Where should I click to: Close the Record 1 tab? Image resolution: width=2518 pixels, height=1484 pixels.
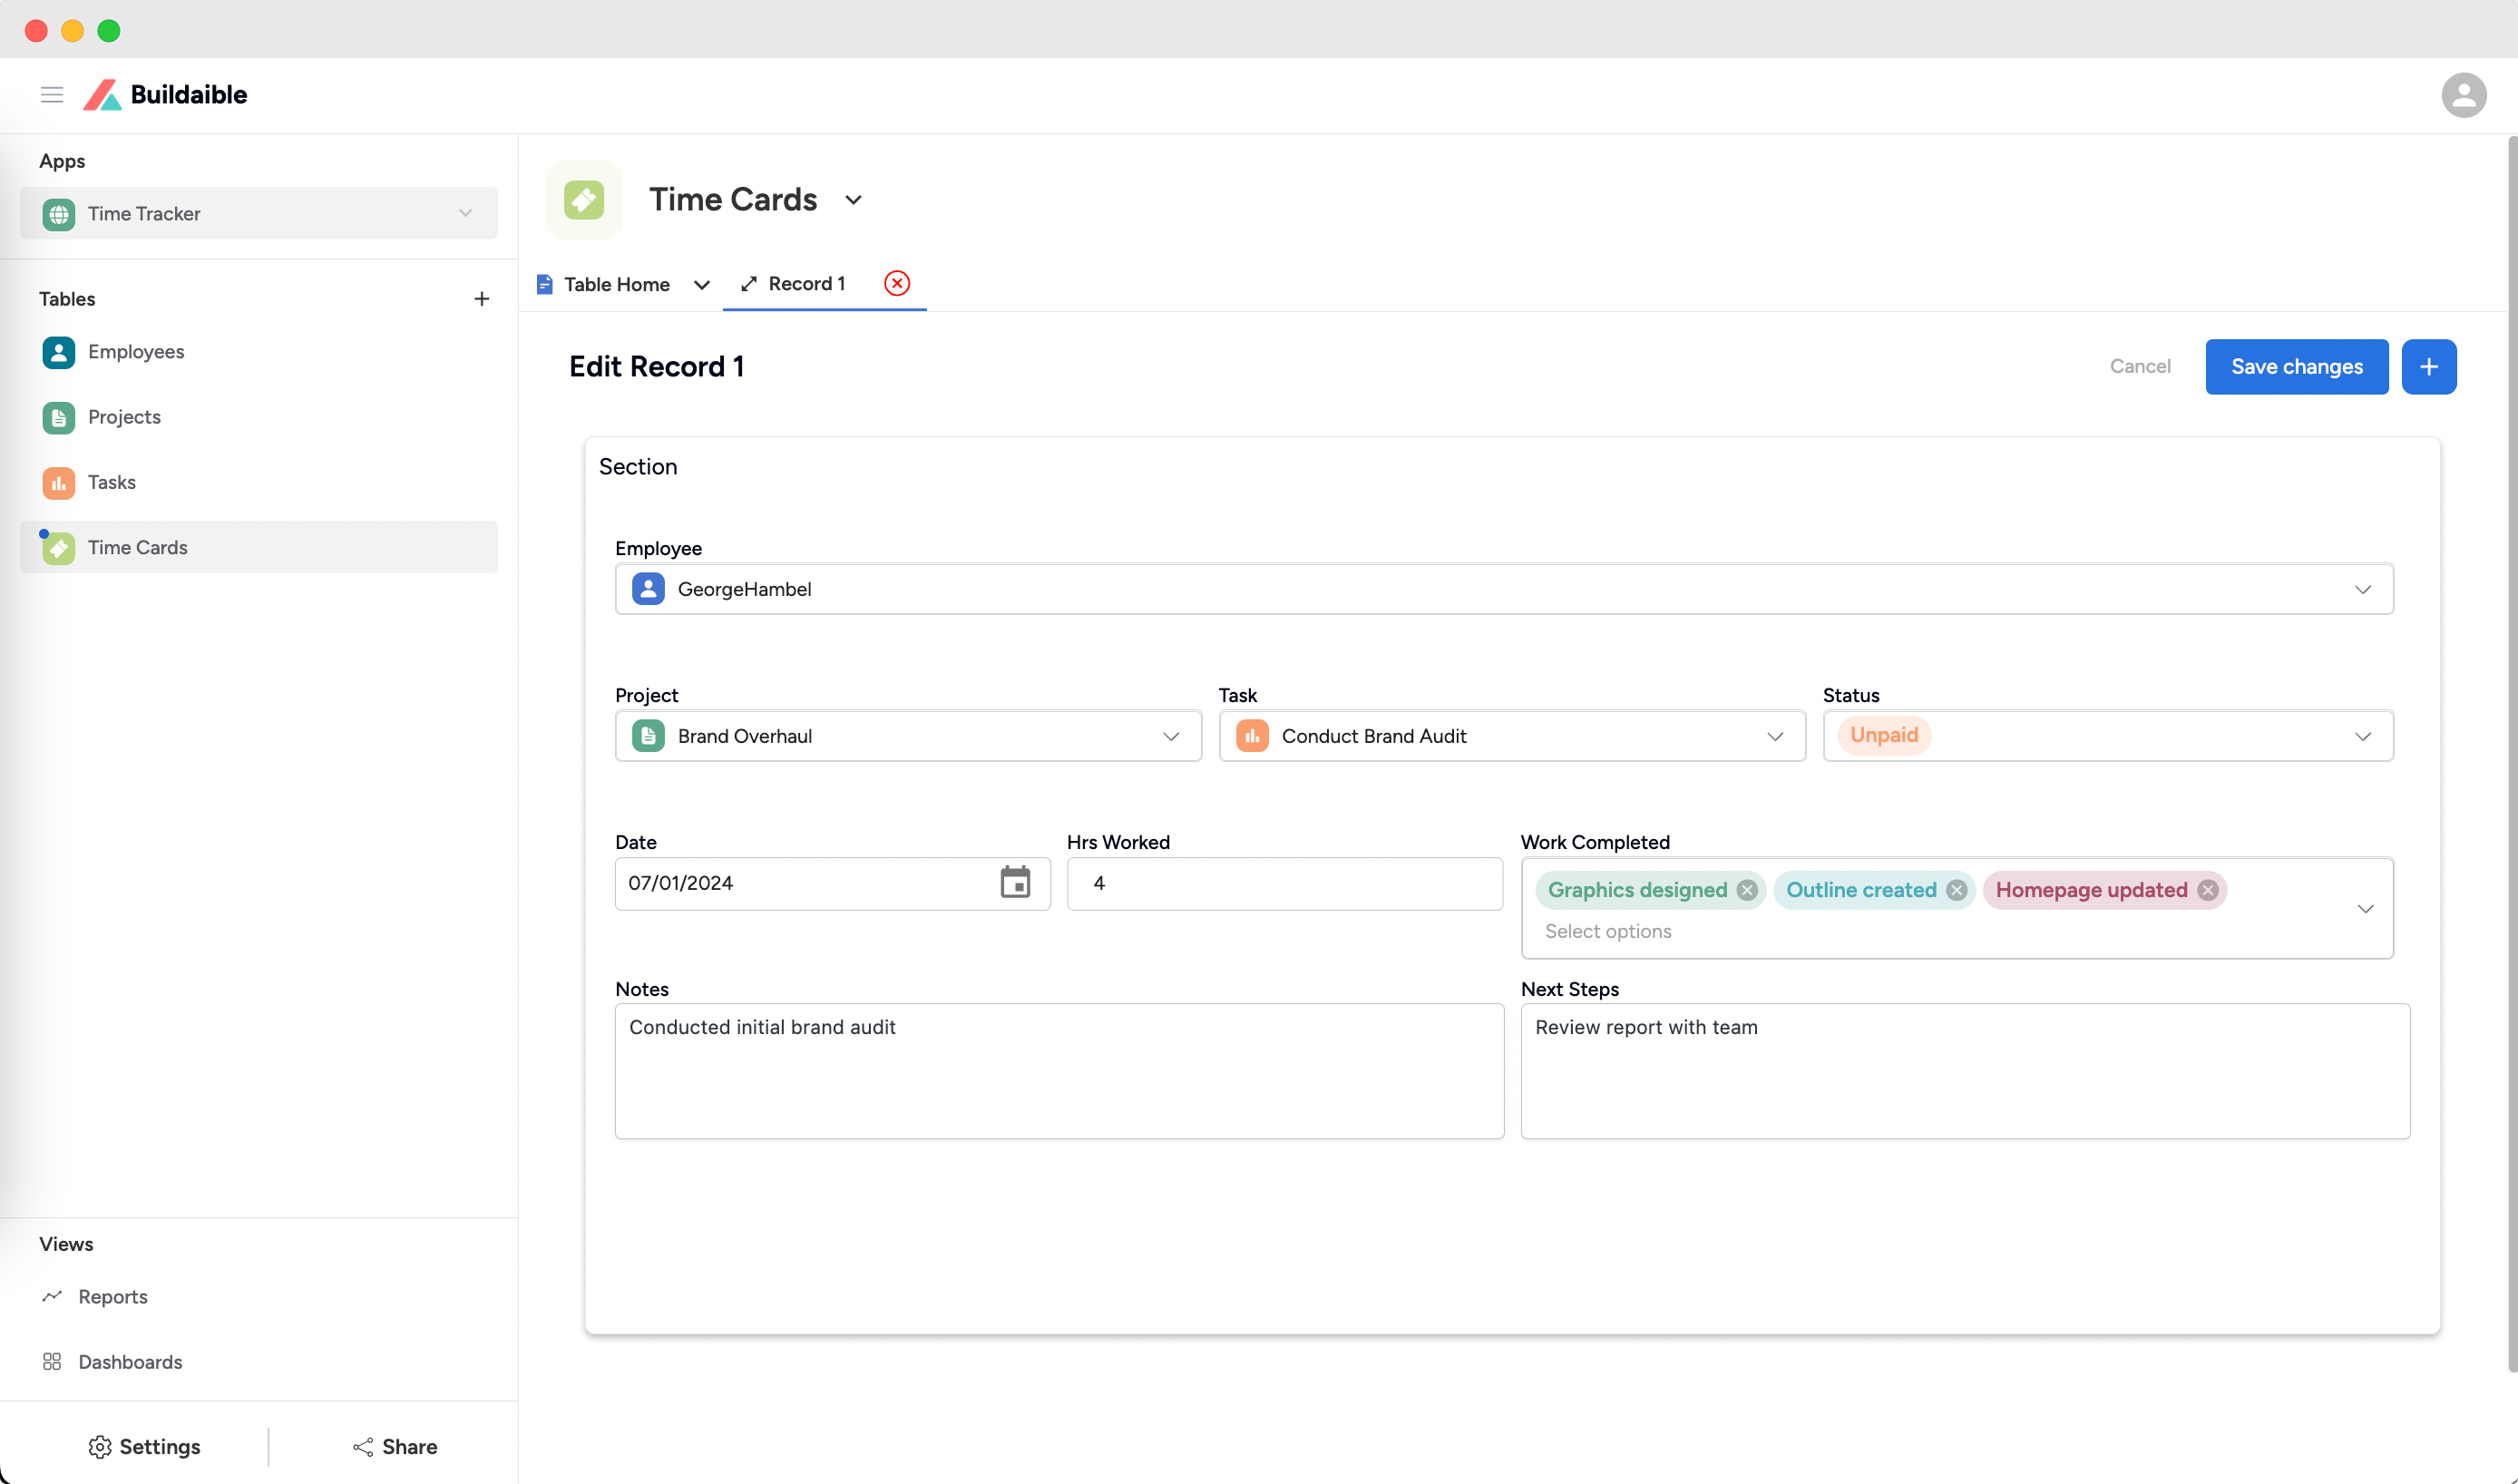point(897,284)
